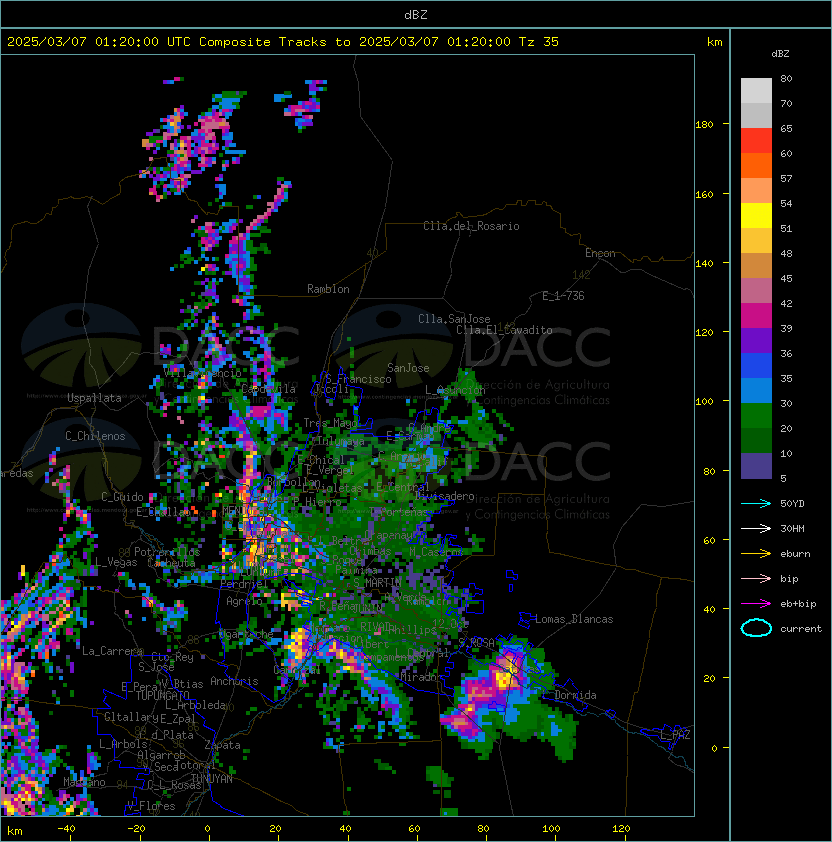Select the light gray 70-80 dBZ swatch
The width and height of the screenshot is (832, 842).
click(x=756, y=91)
